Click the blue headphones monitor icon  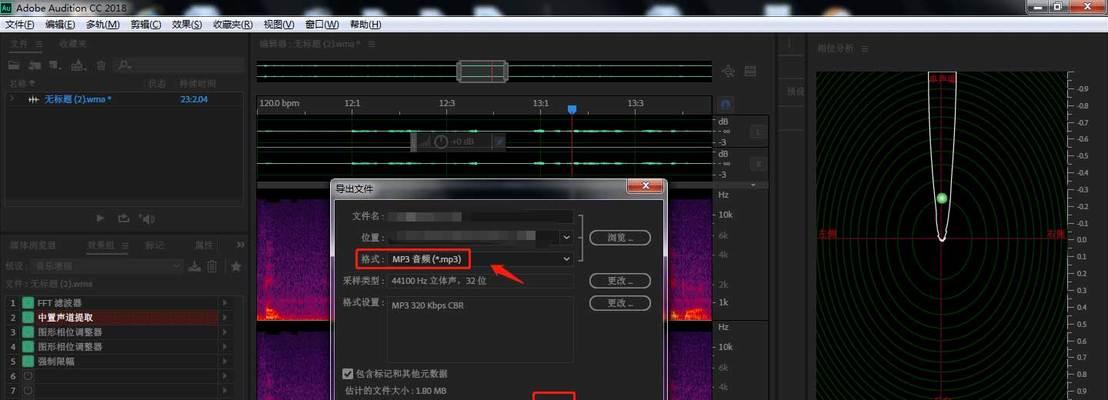click(x=726, y=105)
